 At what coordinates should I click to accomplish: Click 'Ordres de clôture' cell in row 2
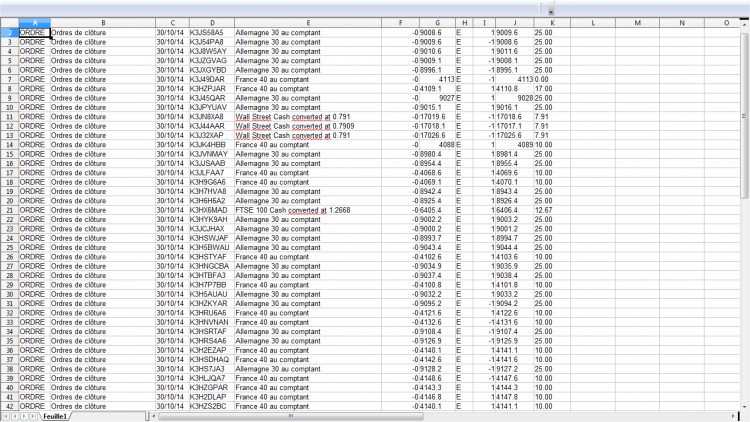tap(103, 33)
